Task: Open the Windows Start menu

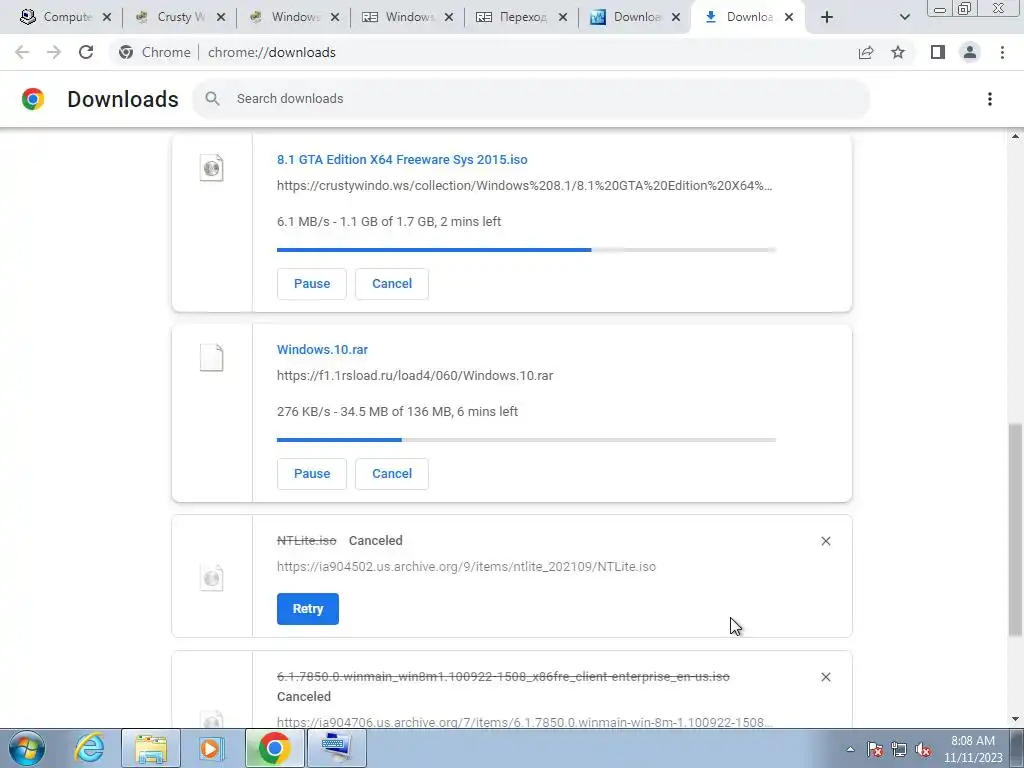Action: (x=27, y=748)
